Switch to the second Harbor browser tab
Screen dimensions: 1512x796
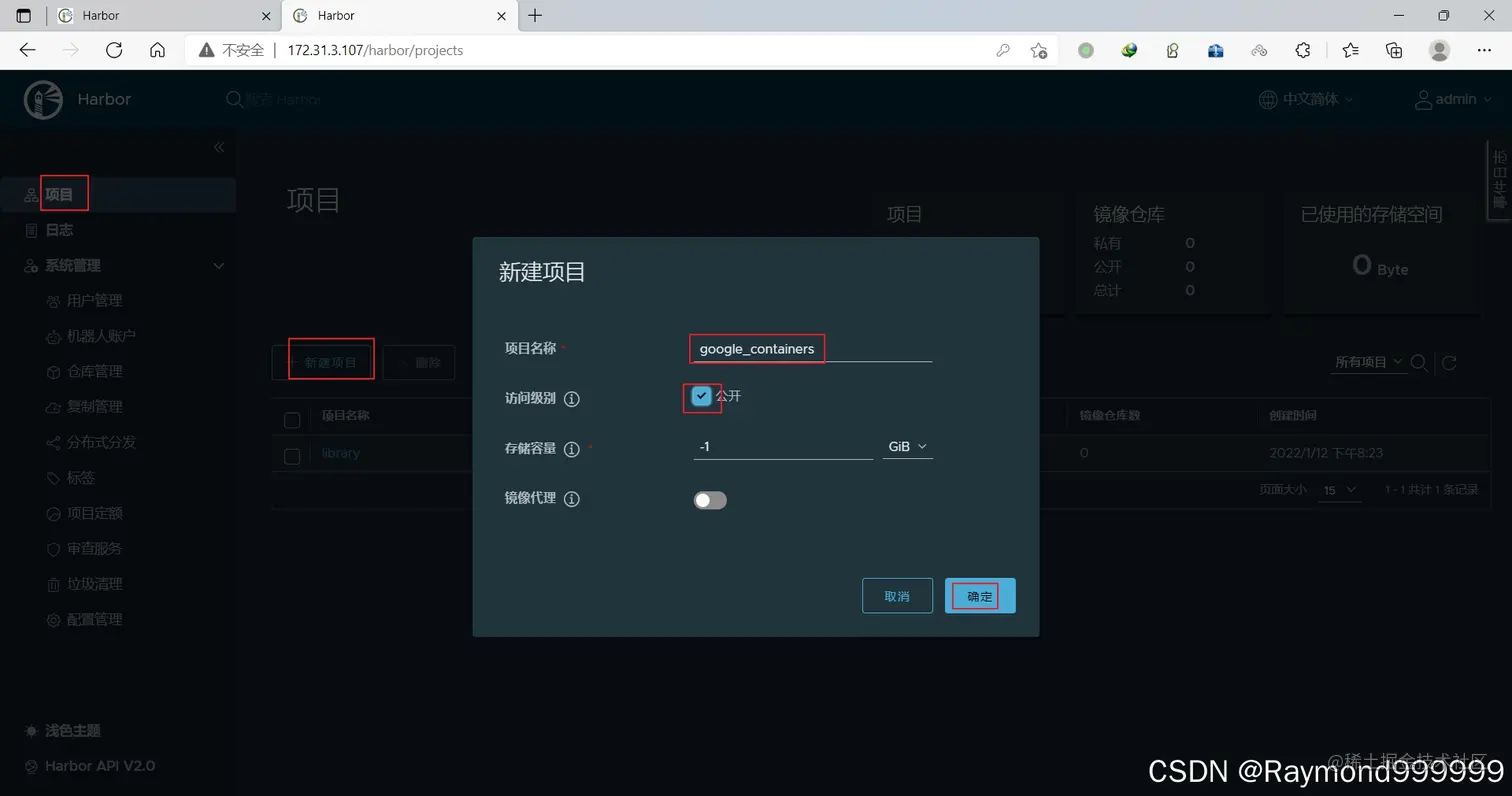[392, 15]
